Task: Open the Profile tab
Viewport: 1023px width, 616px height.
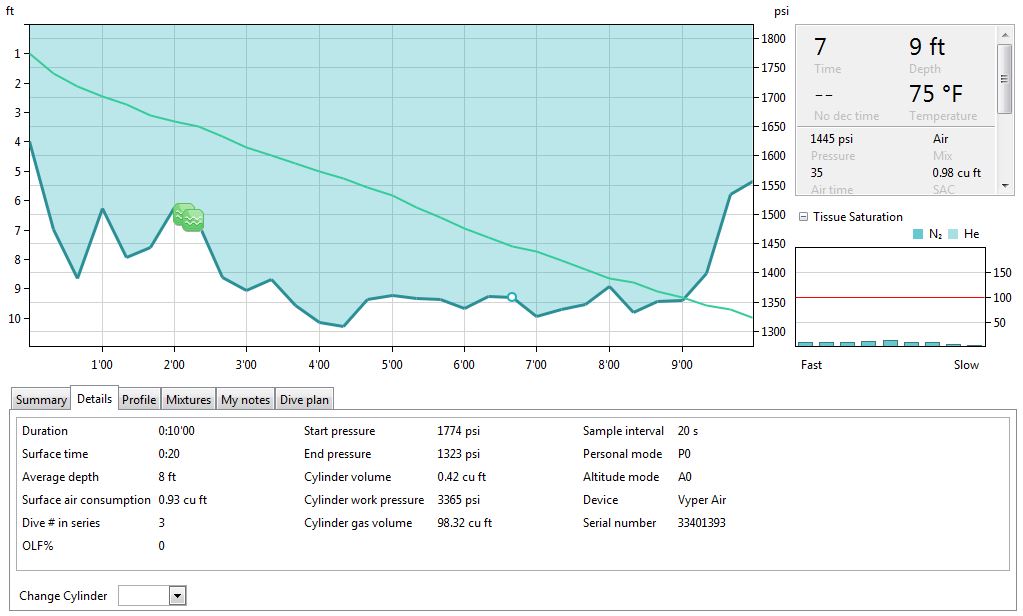Action: (139, 400)
